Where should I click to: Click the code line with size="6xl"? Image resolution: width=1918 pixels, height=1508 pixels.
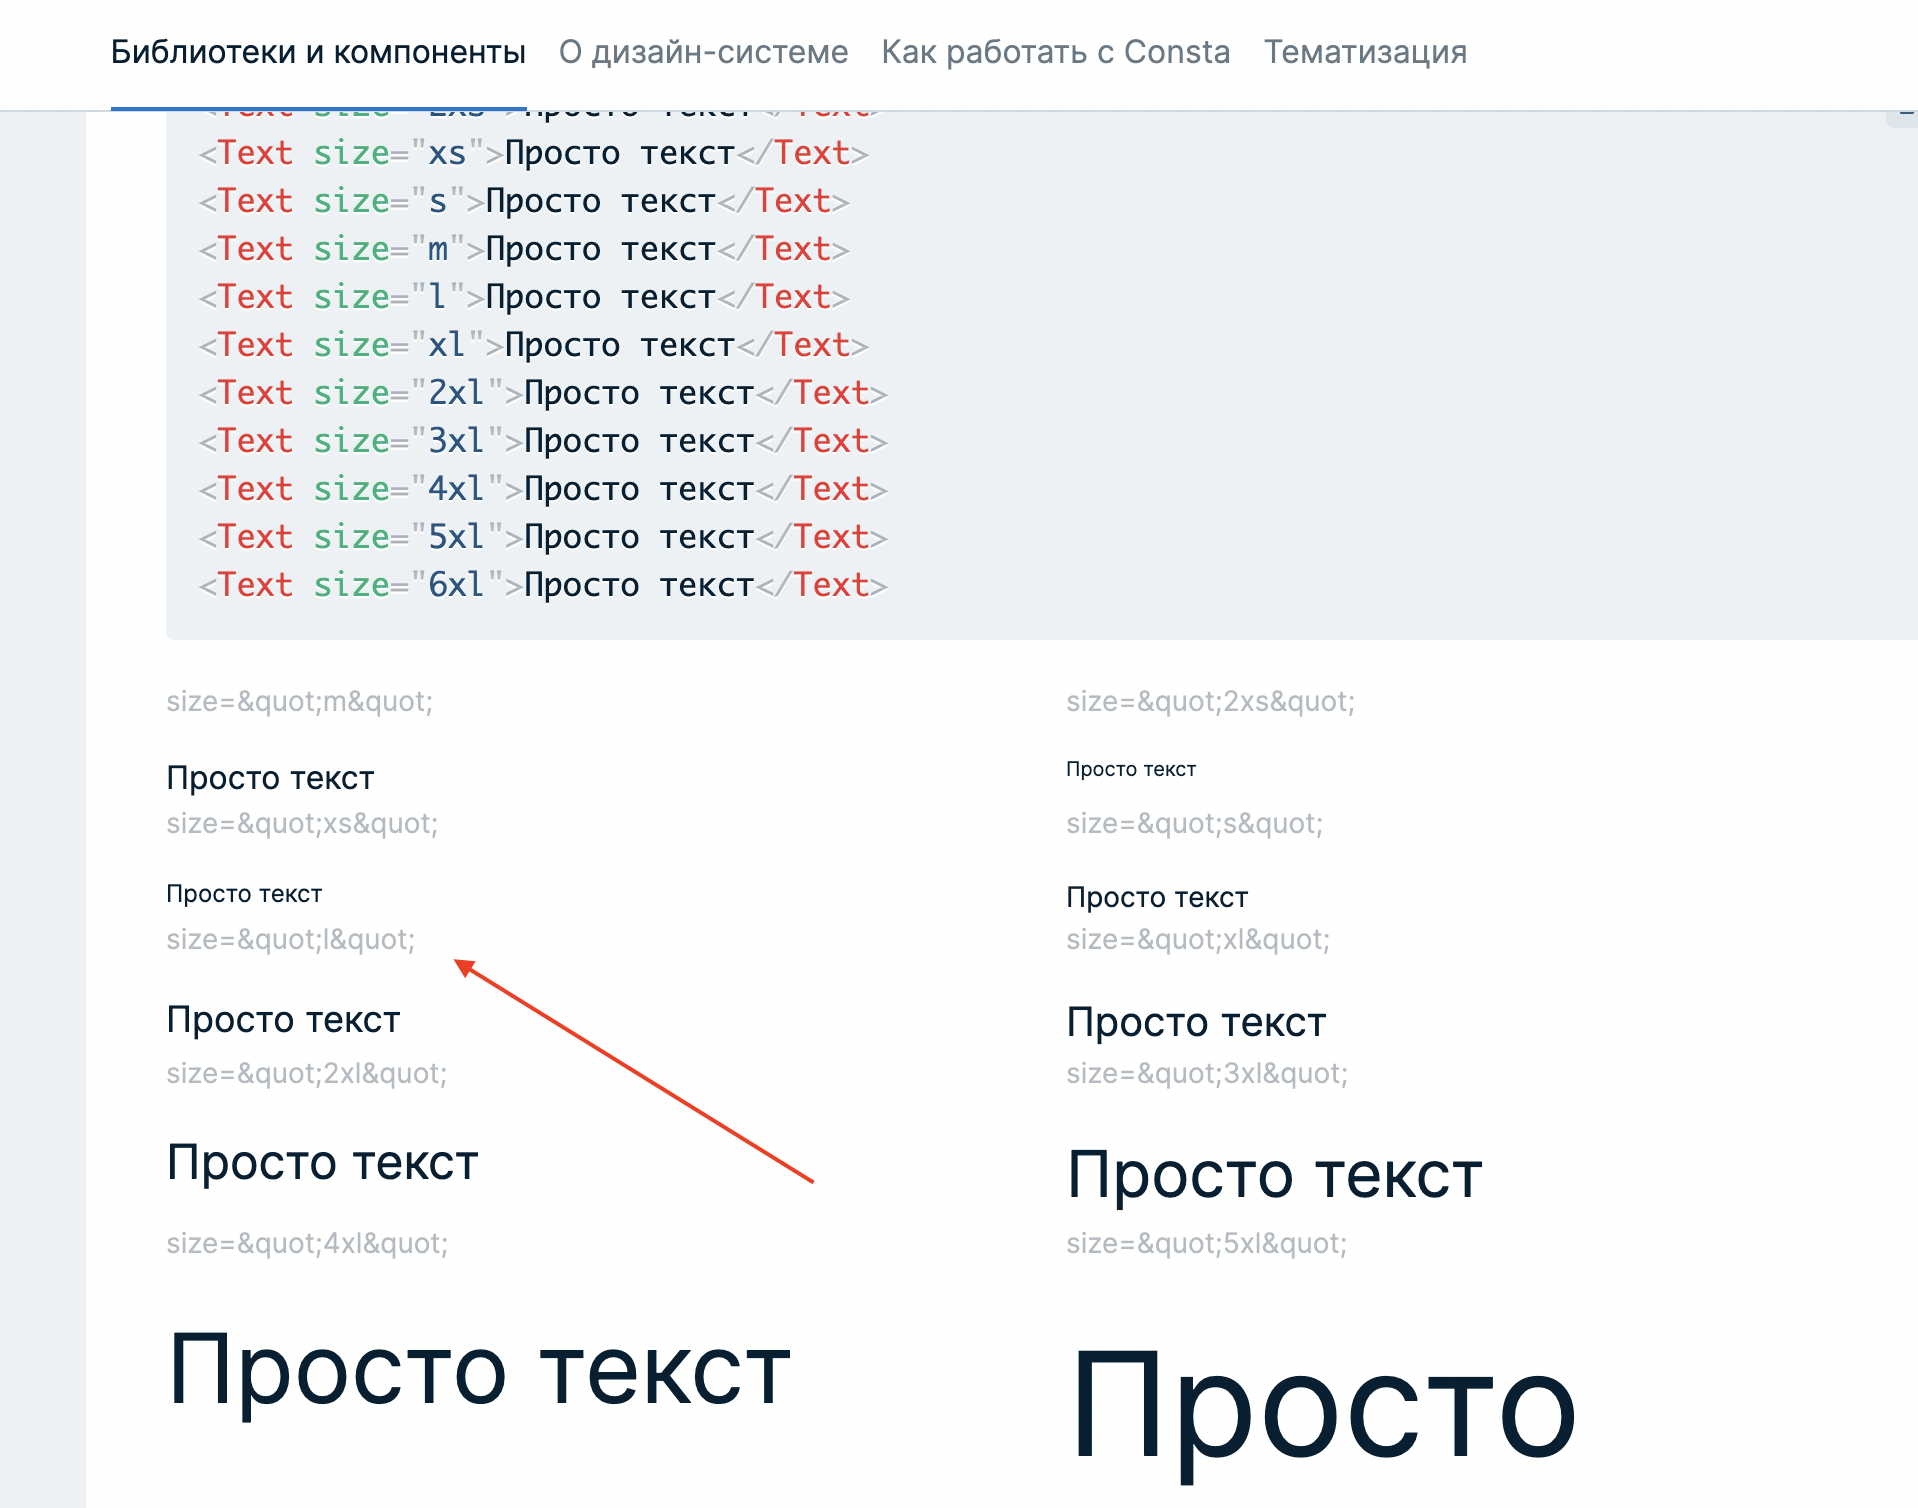pos(540,584)
